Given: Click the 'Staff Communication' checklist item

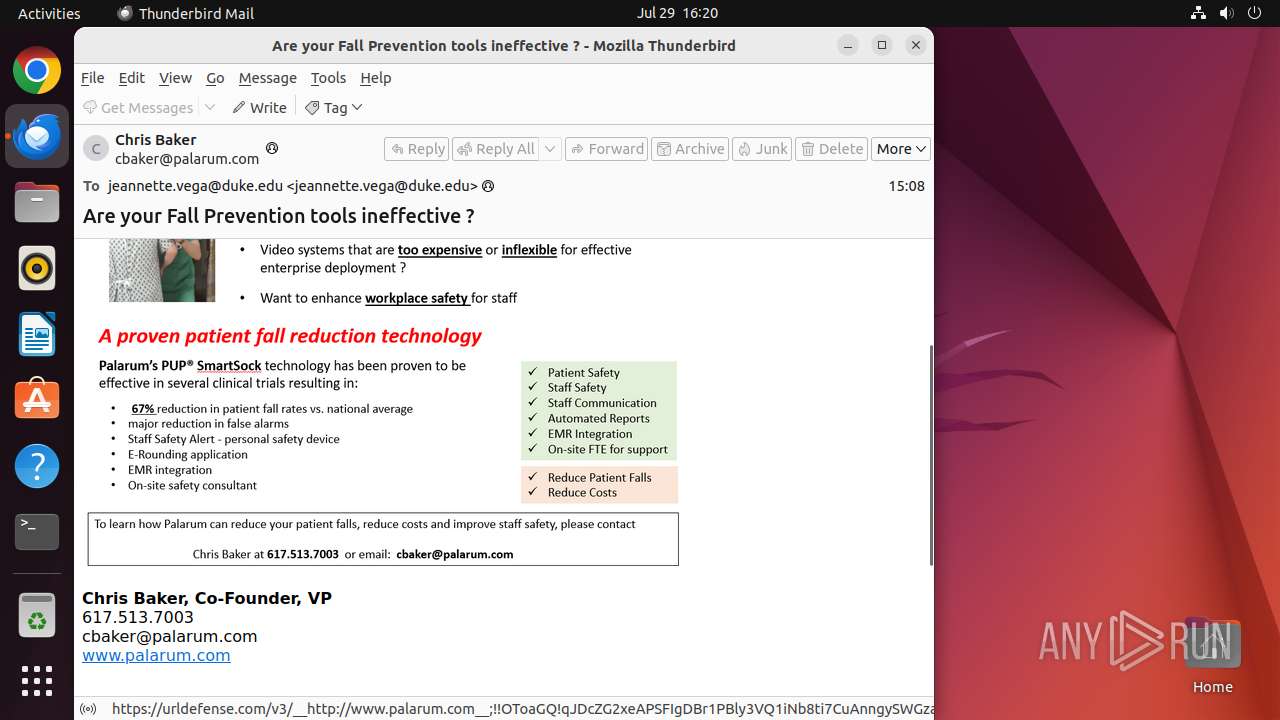Looking at the screenshot, I should [x=602, y=403].
